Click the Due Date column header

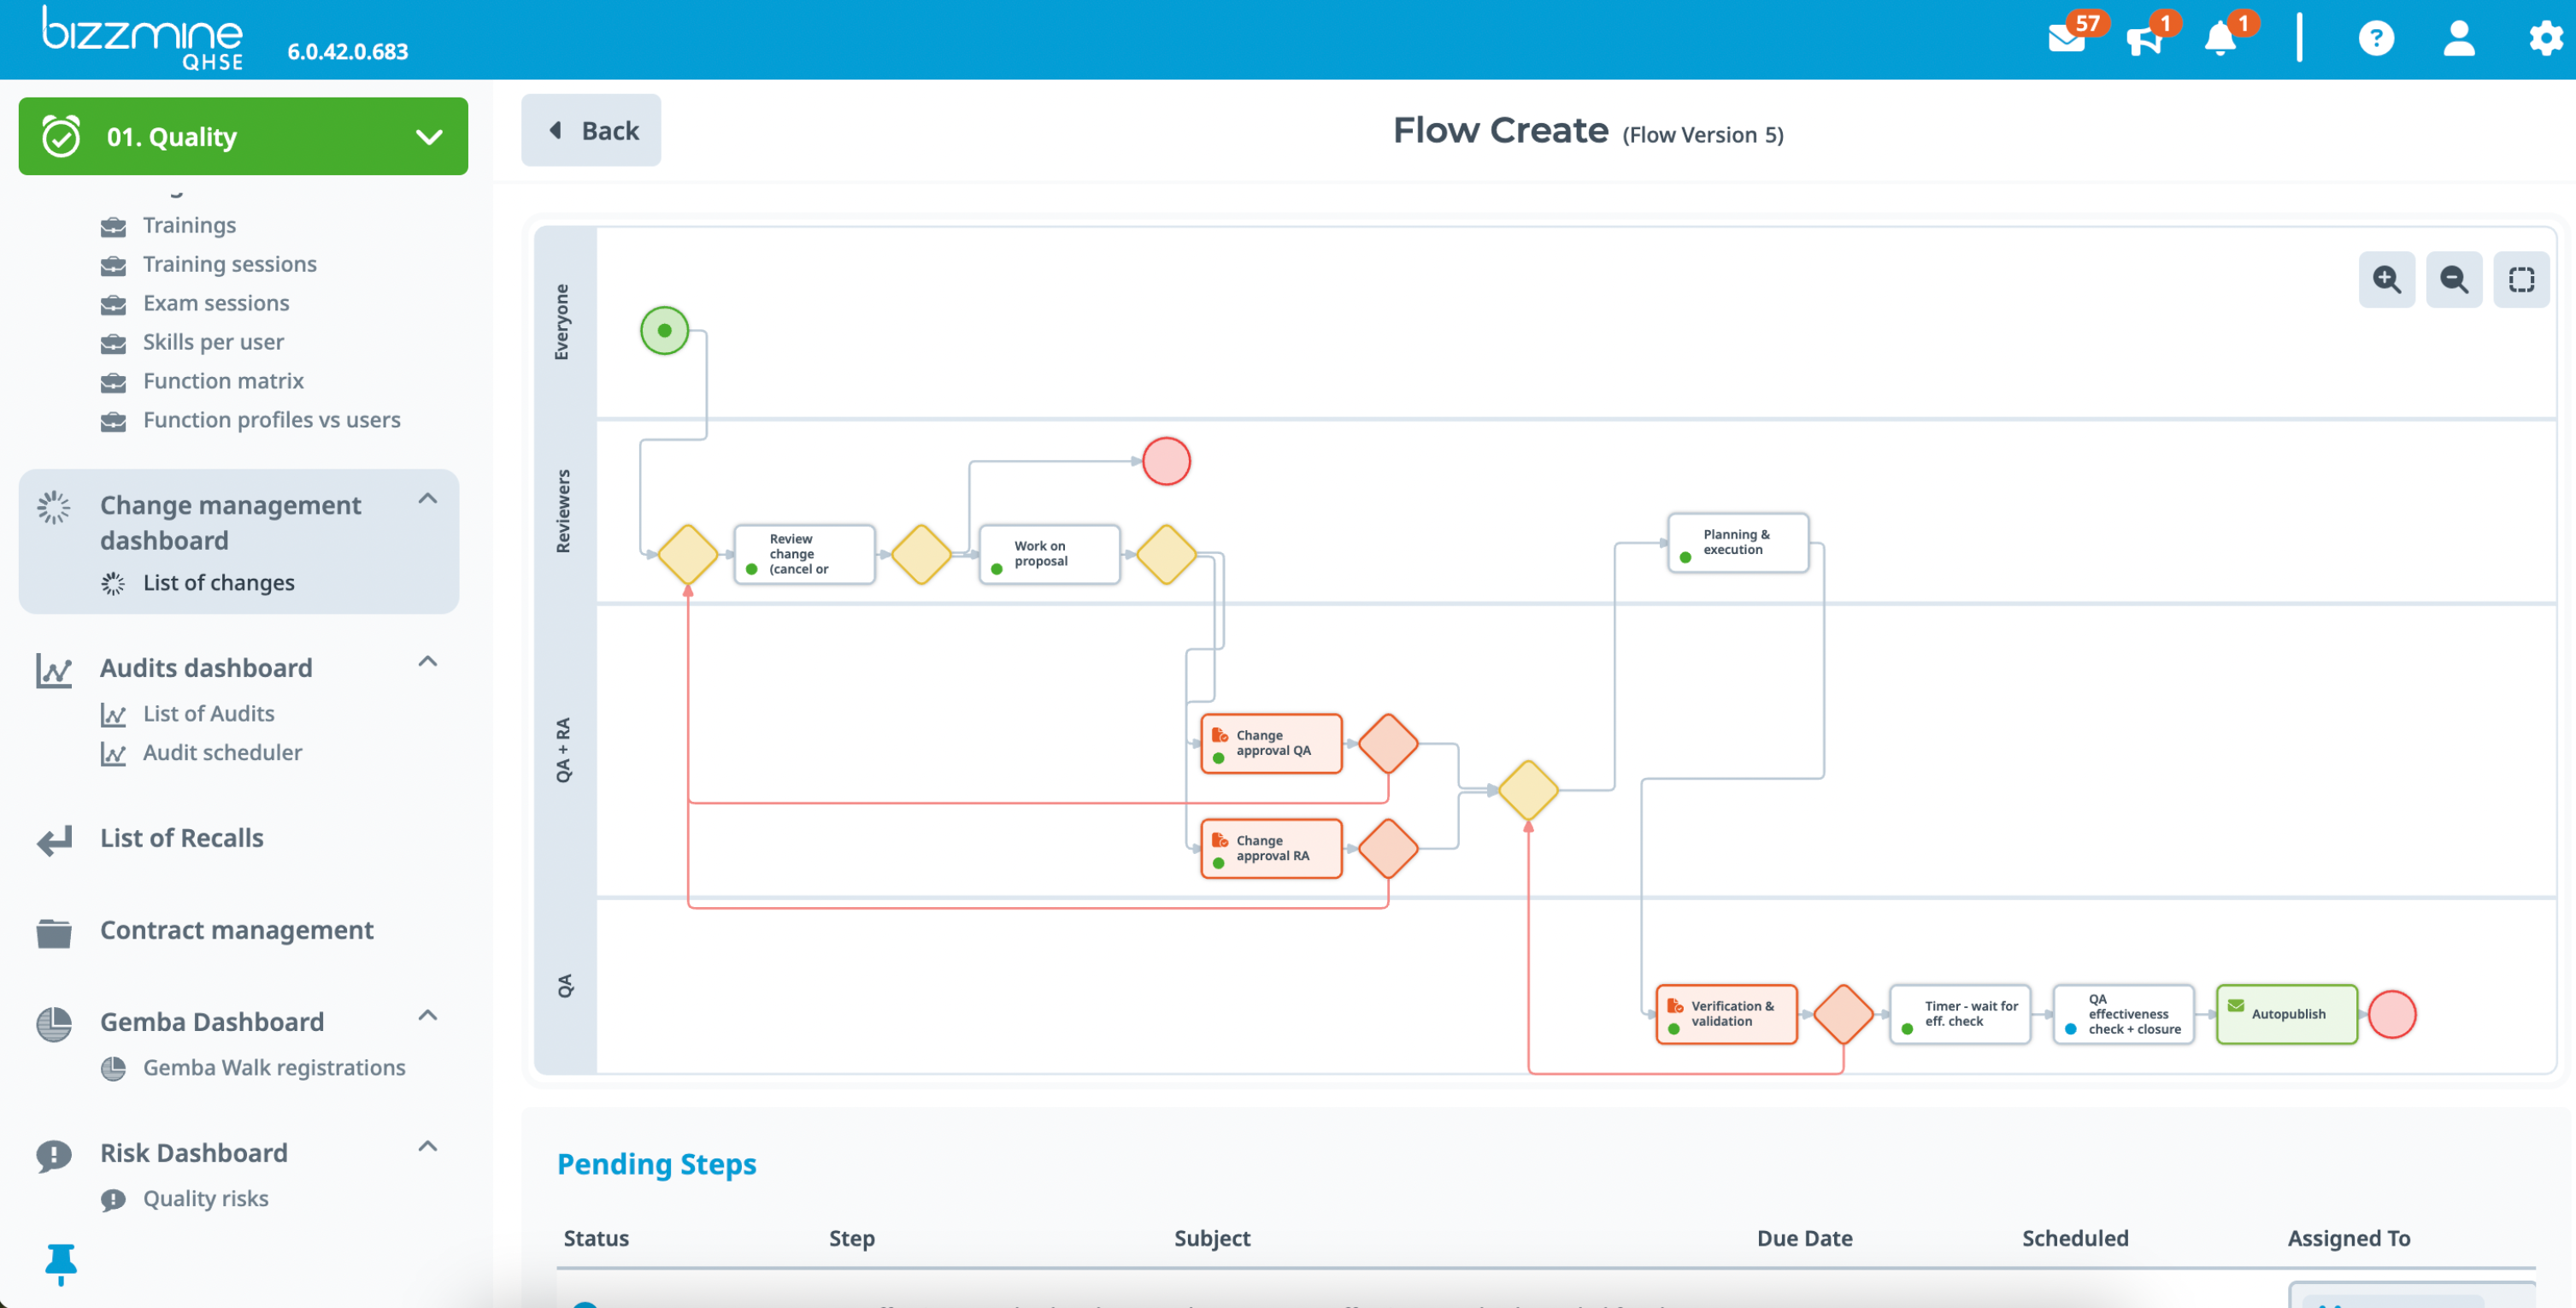point(1804,1238)
